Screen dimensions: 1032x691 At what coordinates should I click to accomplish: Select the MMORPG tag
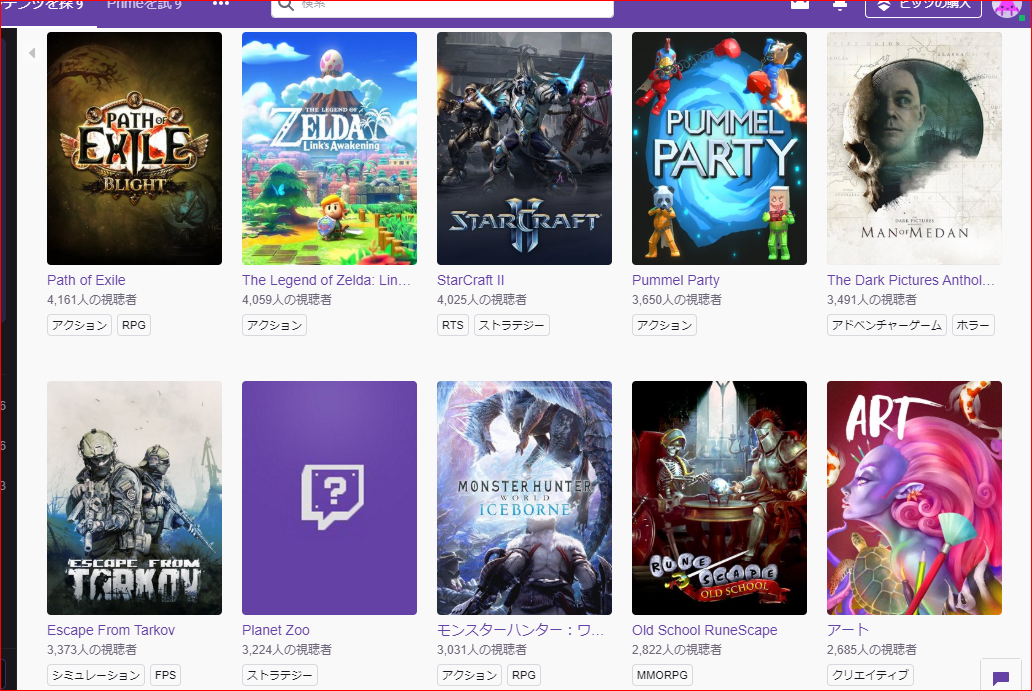pos(662,675)
